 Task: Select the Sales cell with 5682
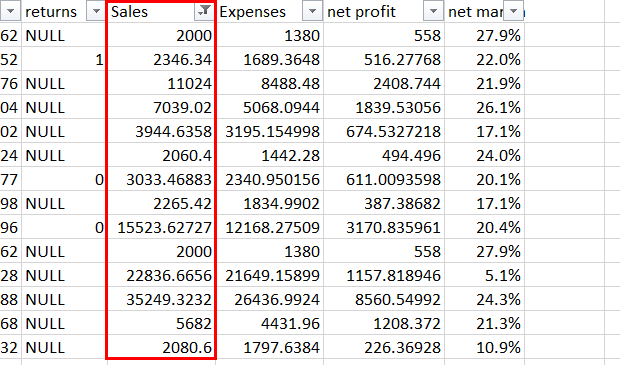pyautogui.click(x=161, y=323)
